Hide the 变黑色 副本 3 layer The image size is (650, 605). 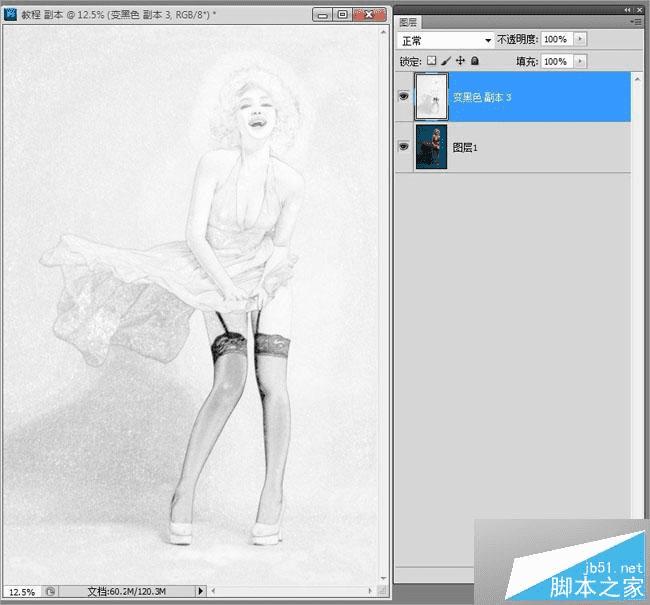(404, 97)
